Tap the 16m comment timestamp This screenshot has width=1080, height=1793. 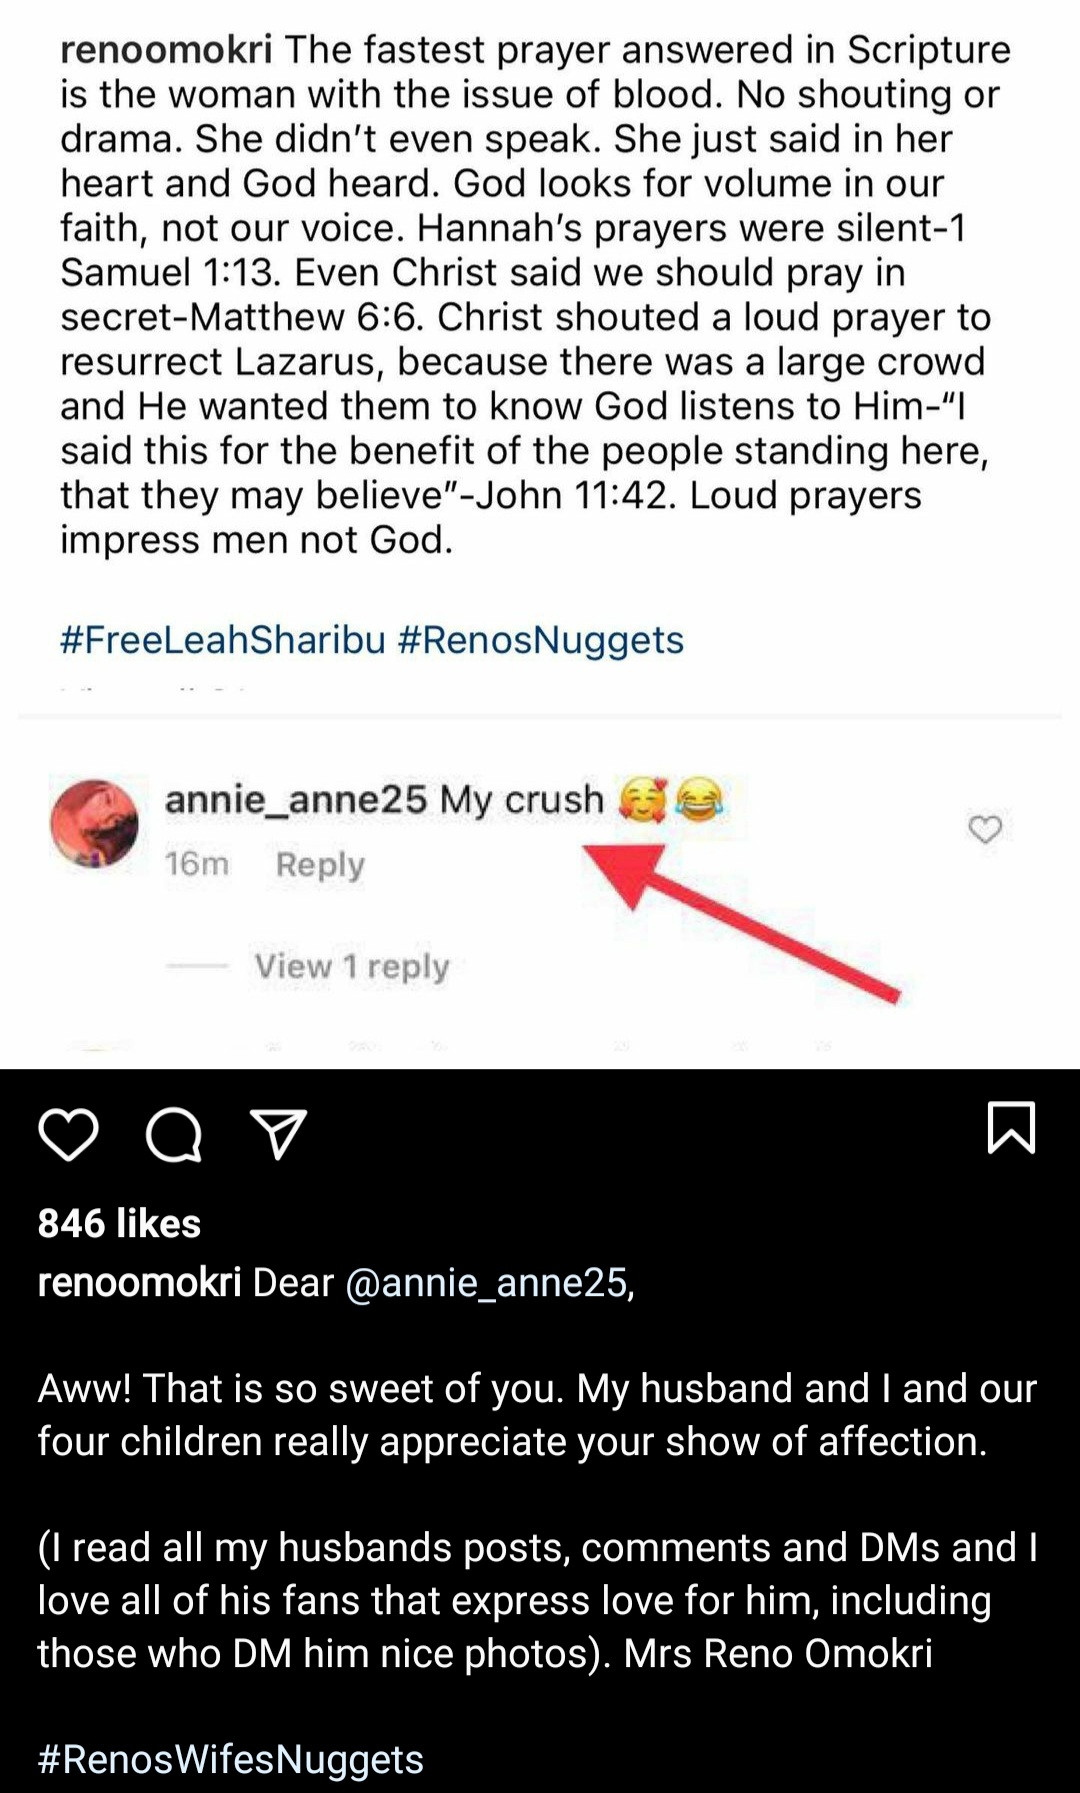[x=197, y=864]
